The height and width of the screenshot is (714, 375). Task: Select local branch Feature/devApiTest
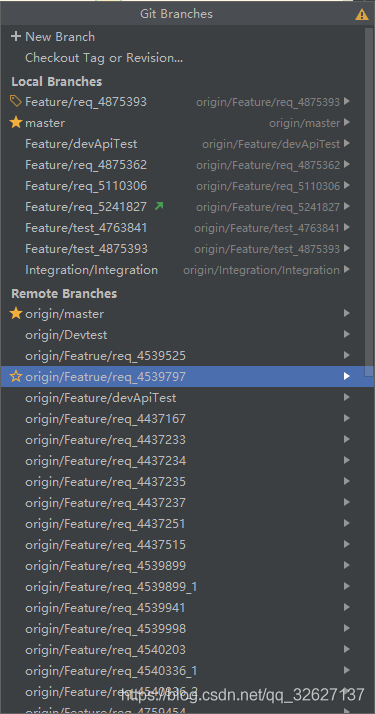coord(81,144)
